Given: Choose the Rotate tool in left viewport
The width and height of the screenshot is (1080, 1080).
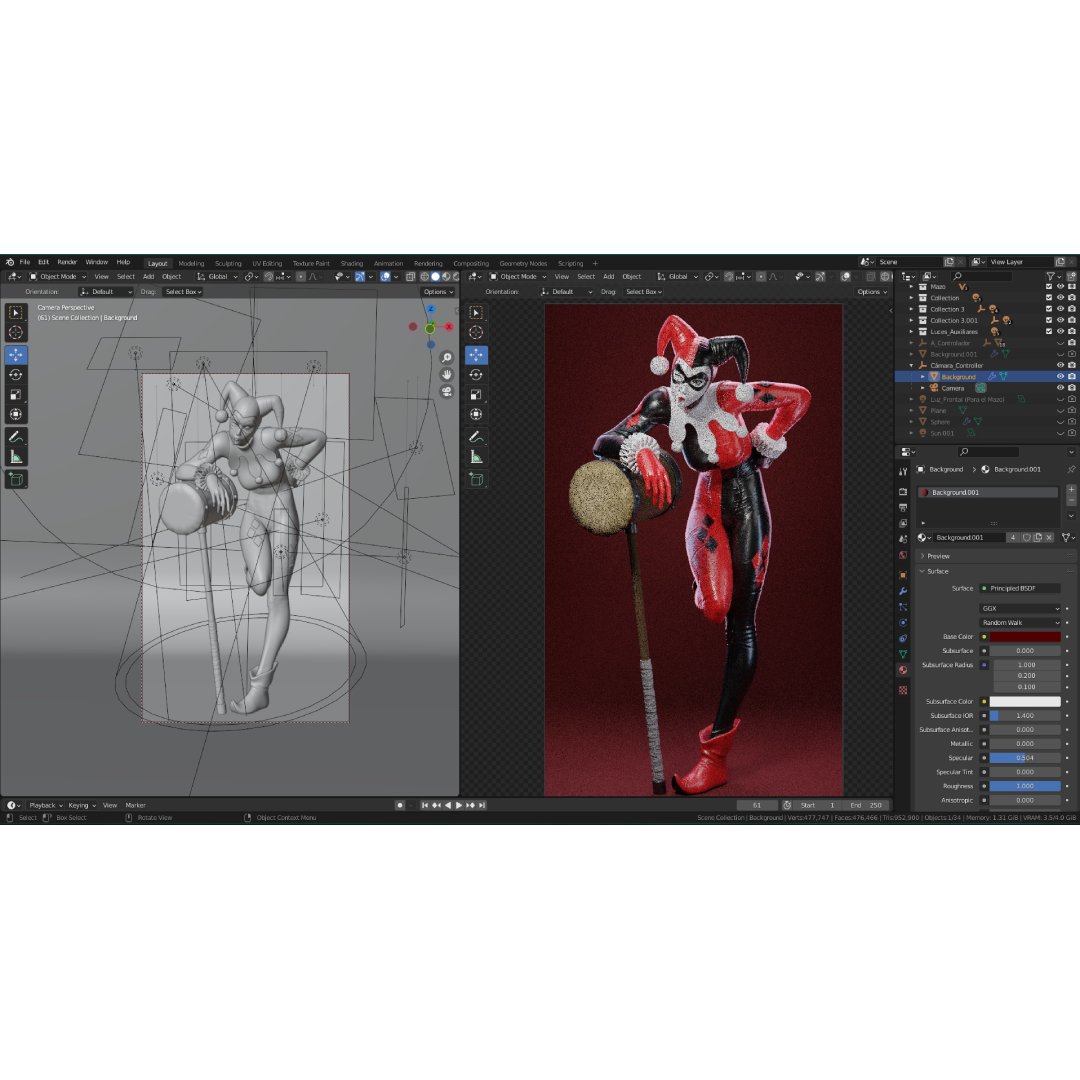Looking at the screenshot, I should pos(16,375).
